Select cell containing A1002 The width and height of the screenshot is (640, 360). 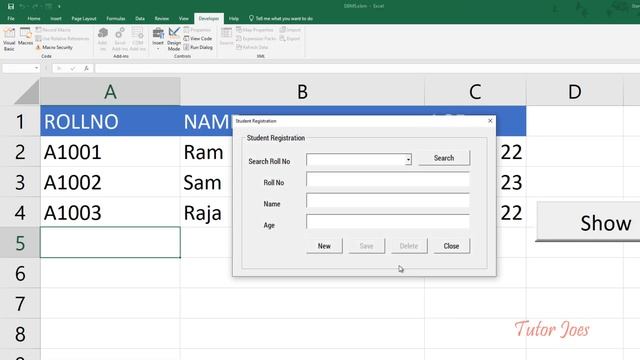coord(110,182)
